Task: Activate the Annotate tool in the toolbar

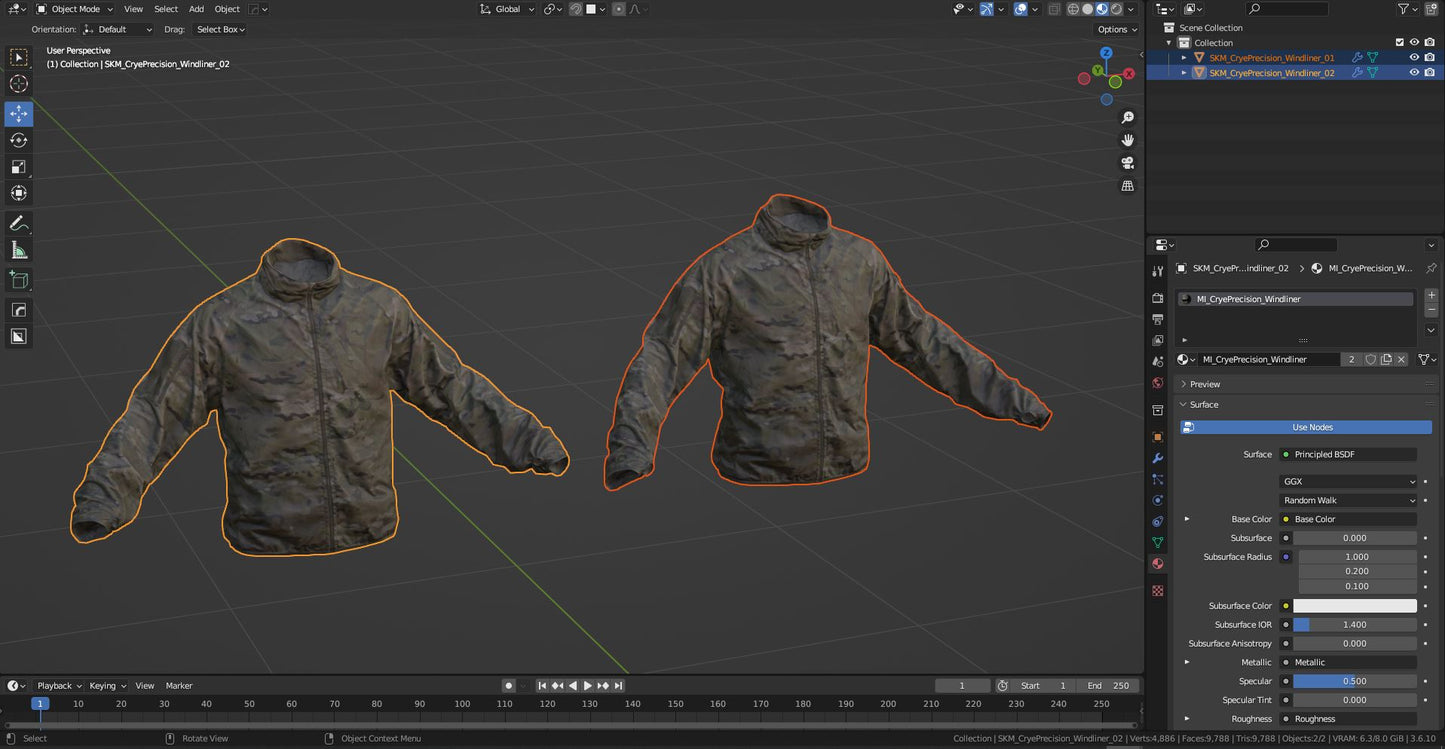Action: [18, 222]
